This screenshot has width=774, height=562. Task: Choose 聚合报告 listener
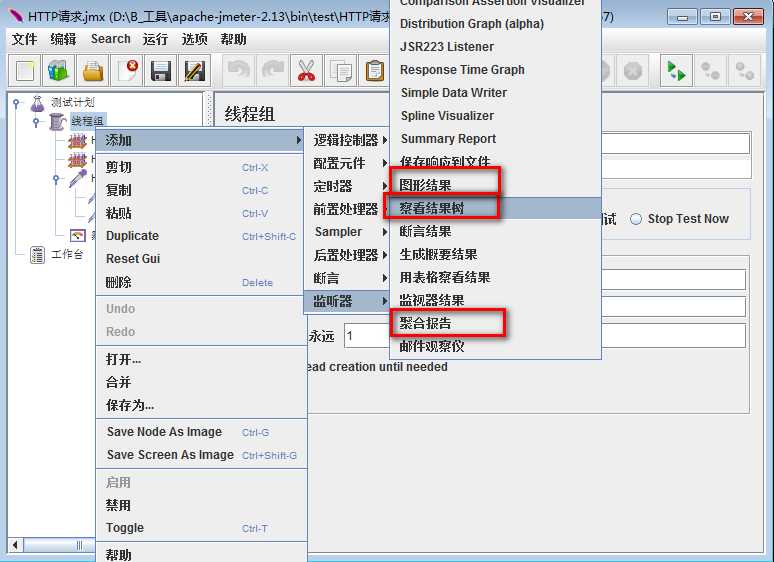point(496,323)
